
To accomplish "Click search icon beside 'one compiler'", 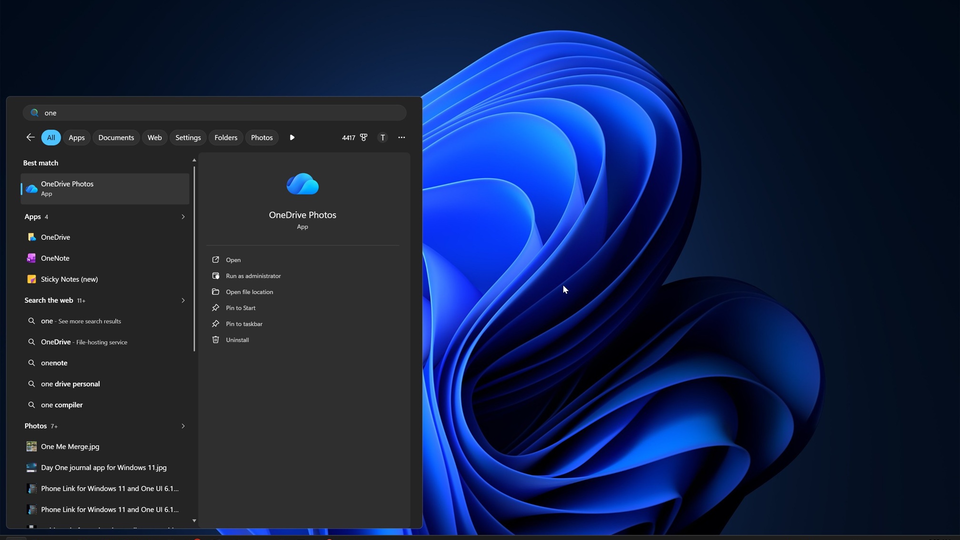I will (31, 405).
